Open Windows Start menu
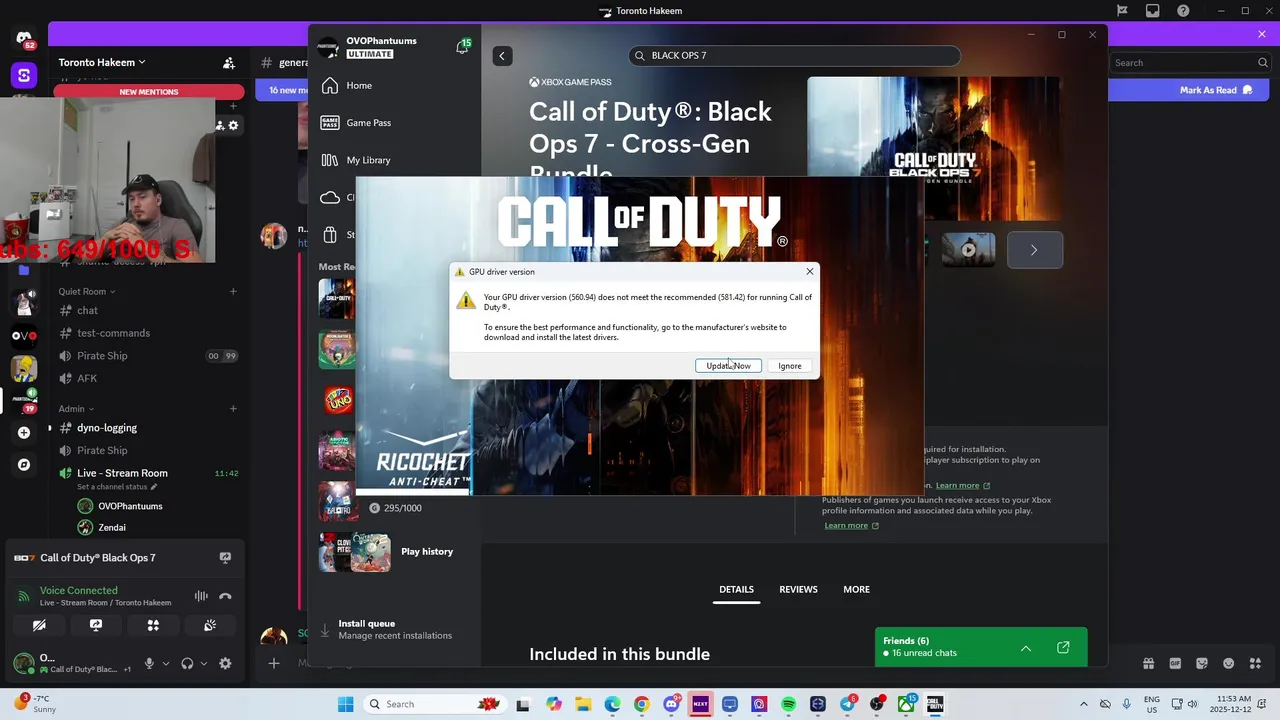 (346, 704)
